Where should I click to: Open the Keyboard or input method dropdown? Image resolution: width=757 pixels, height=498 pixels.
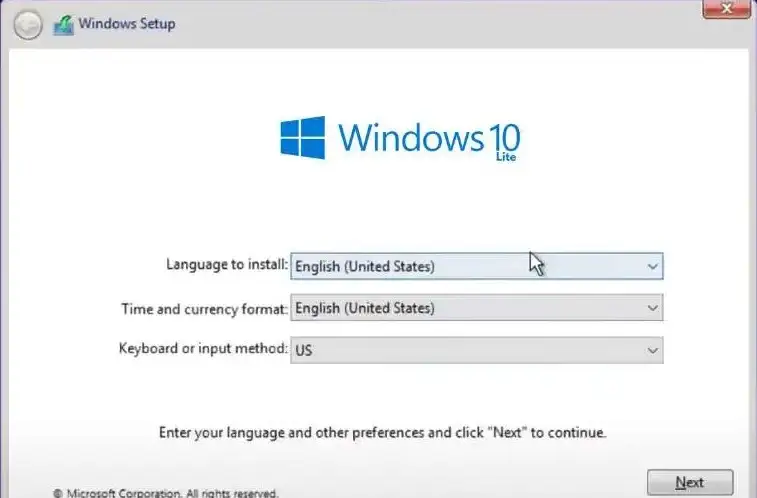point(476,350)
